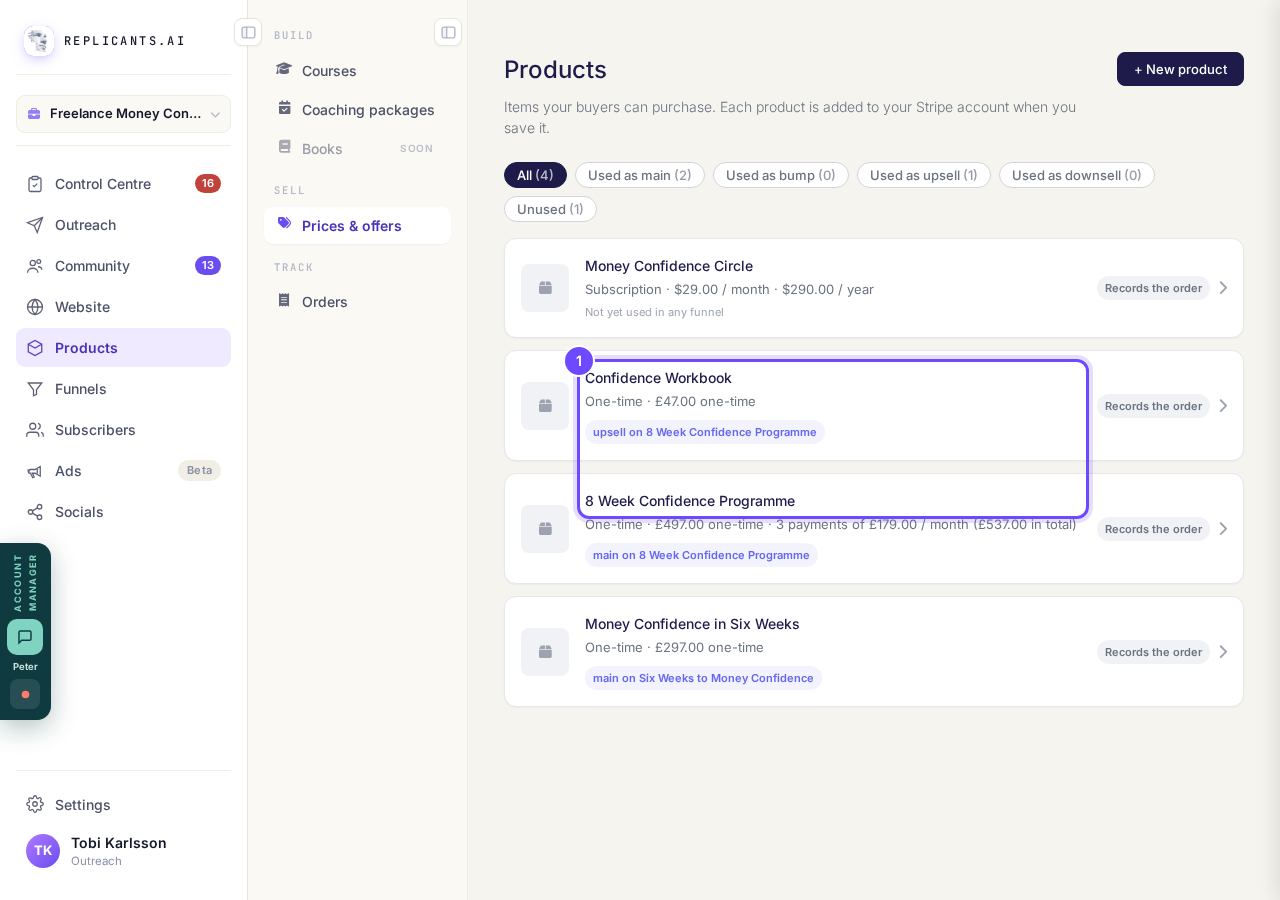
Task: Click the Replicants.ai logo icon
Action: pos(39,41)
